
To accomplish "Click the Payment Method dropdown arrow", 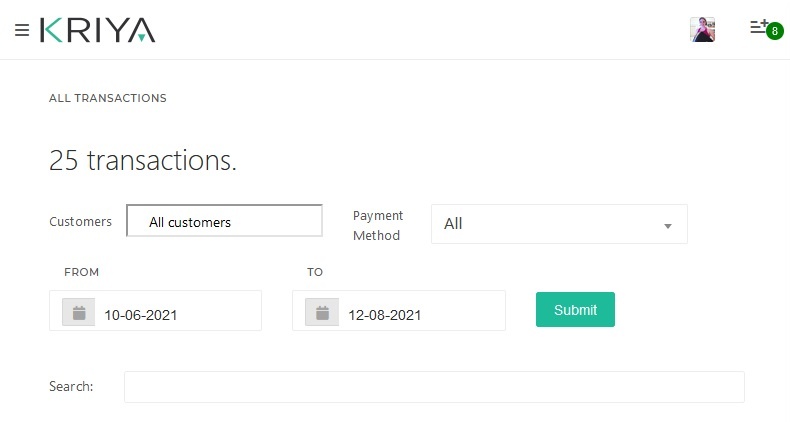I will (667, 225).
